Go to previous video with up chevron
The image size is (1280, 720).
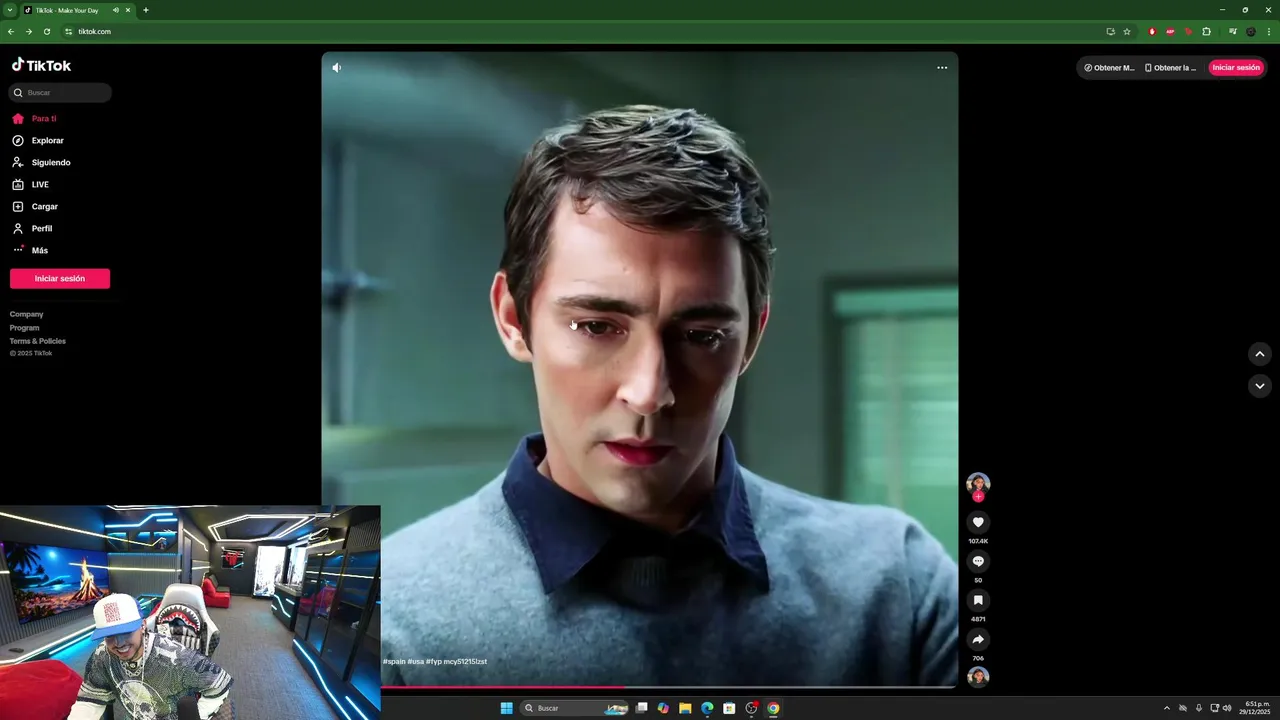1260,354
